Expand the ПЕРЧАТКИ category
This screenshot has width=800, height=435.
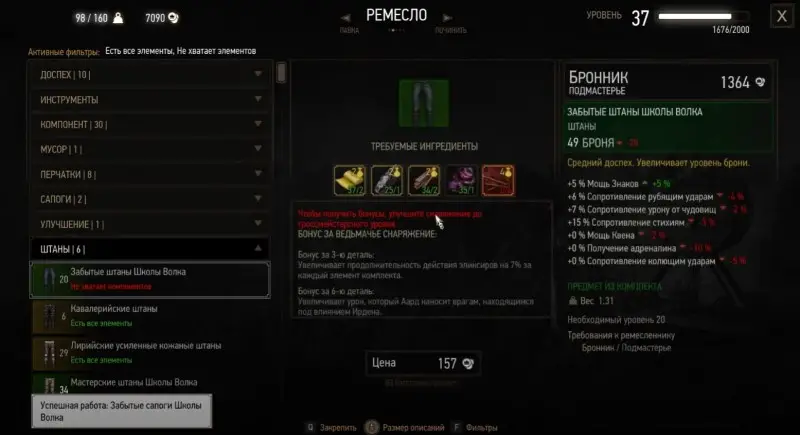[150, 174]
